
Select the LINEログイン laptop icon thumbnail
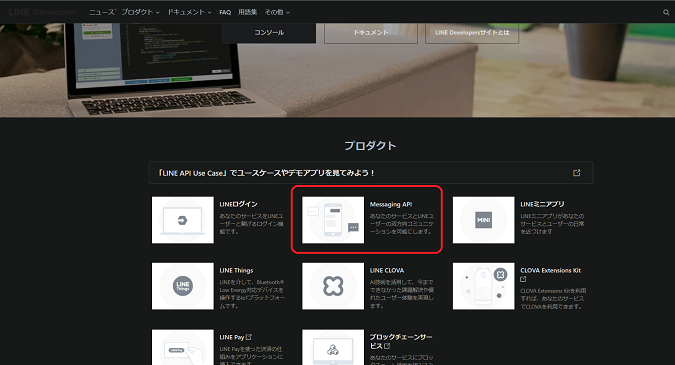pyautogui.click(x=183, y=220)
